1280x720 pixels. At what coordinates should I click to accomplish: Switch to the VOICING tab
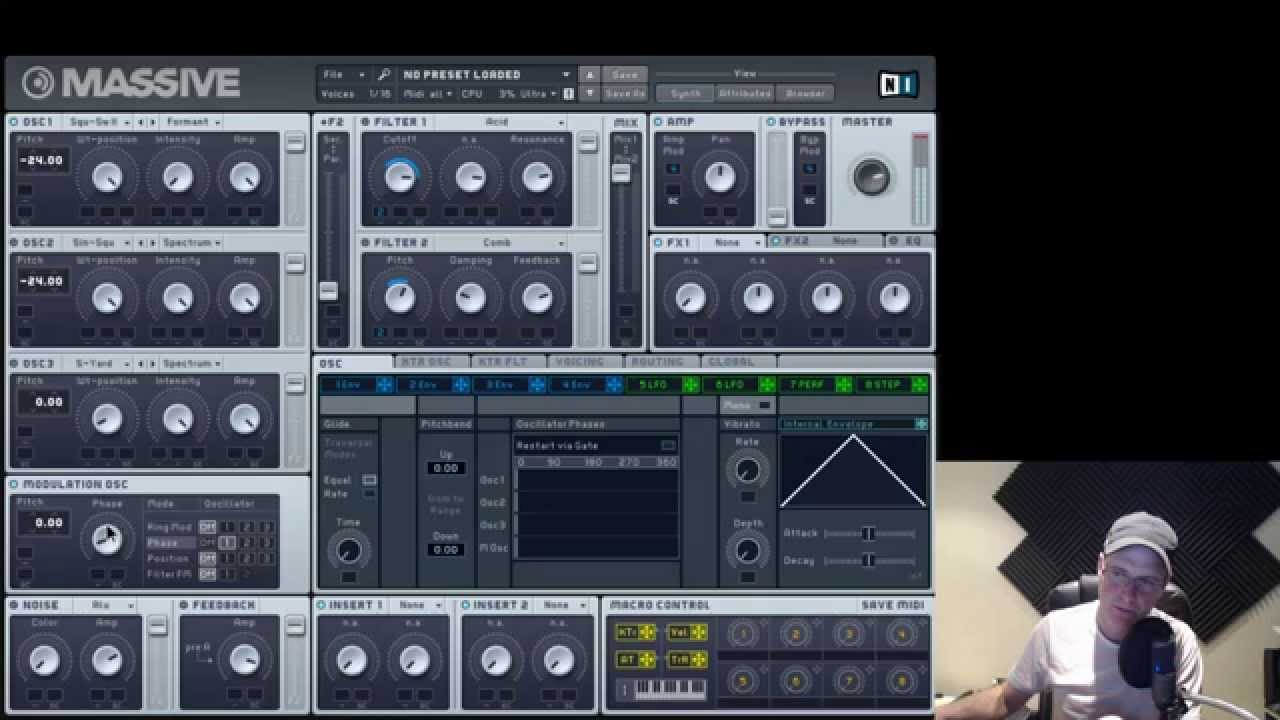(581, 362)
